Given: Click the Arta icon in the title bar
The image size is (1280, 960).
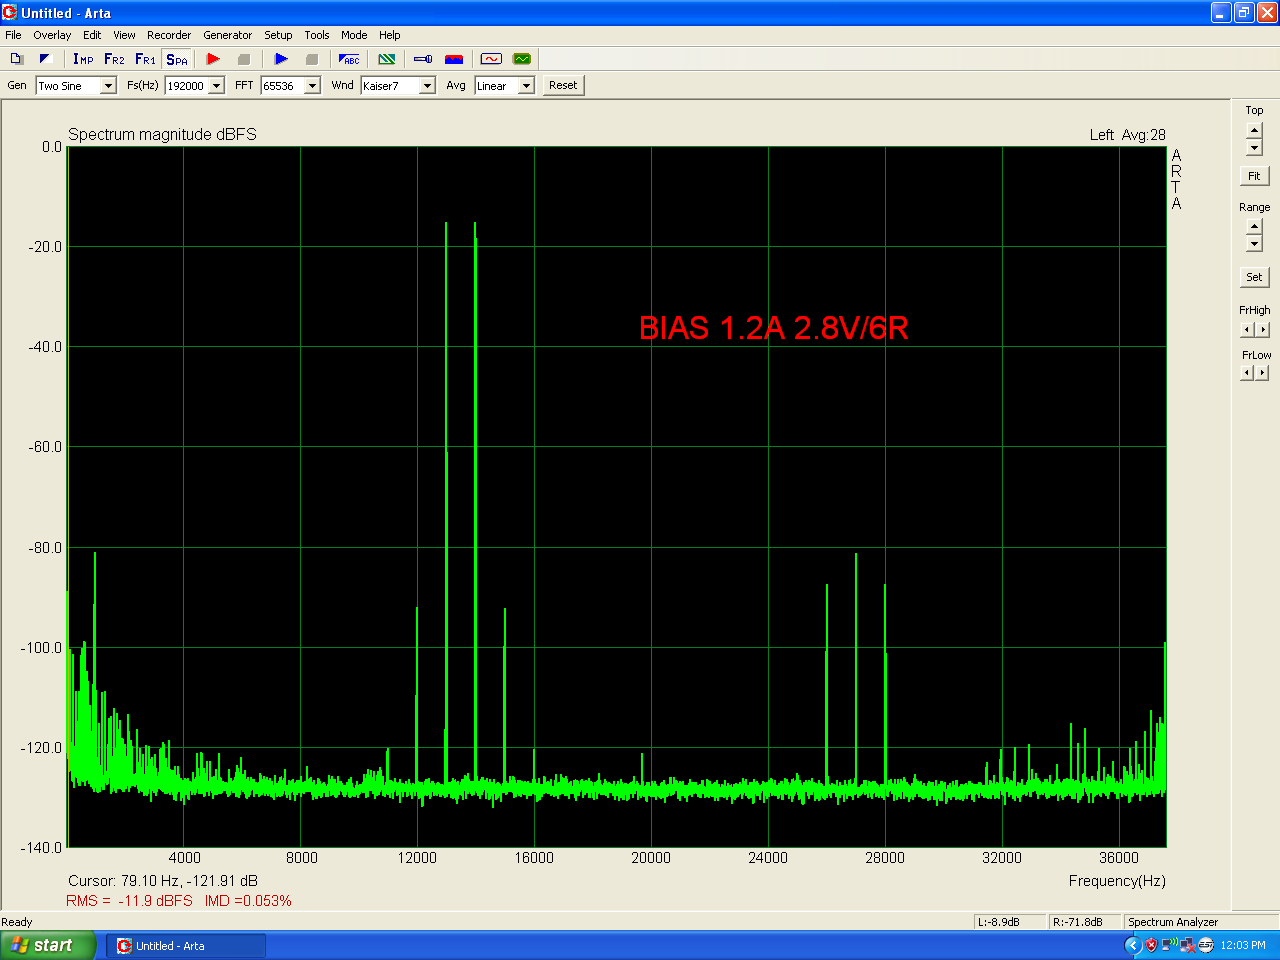Looking at the screenshot, I should (x=10, y=13).
